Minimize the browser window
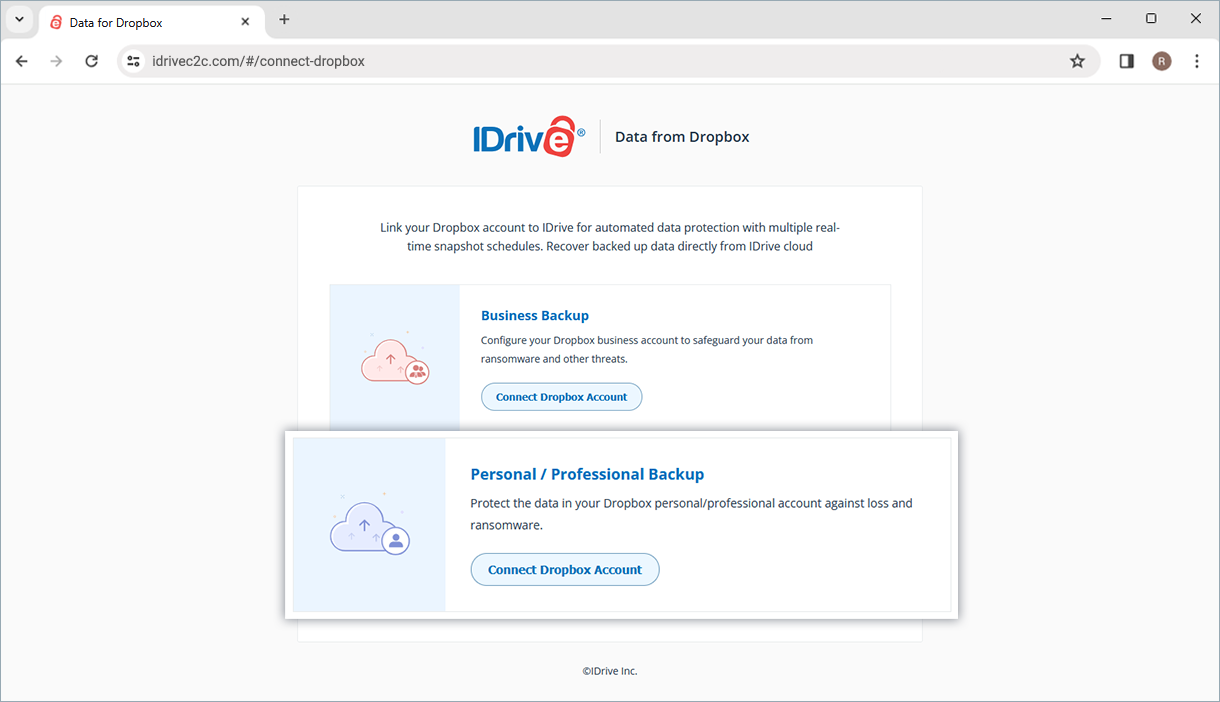 coord(1106,19)
